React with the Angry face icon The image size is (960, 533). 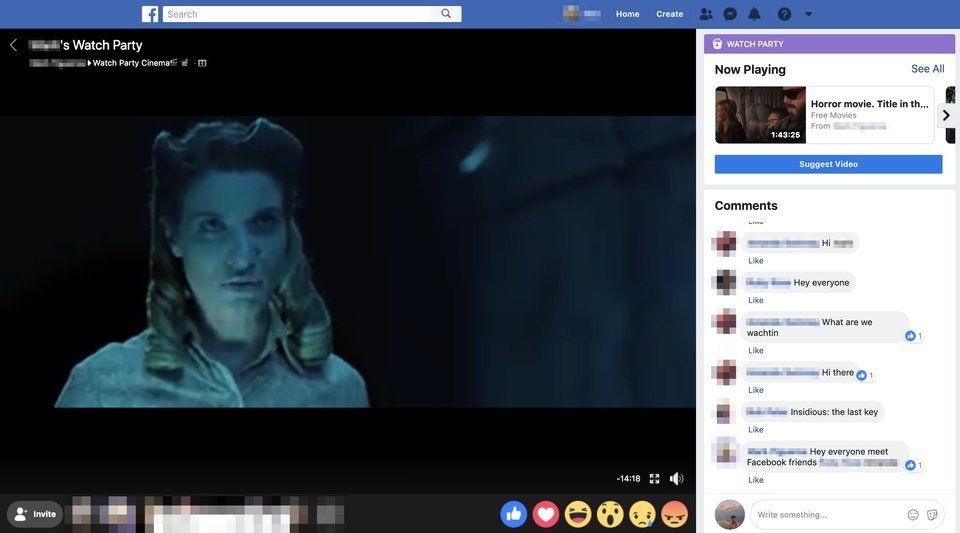(675, 514)
